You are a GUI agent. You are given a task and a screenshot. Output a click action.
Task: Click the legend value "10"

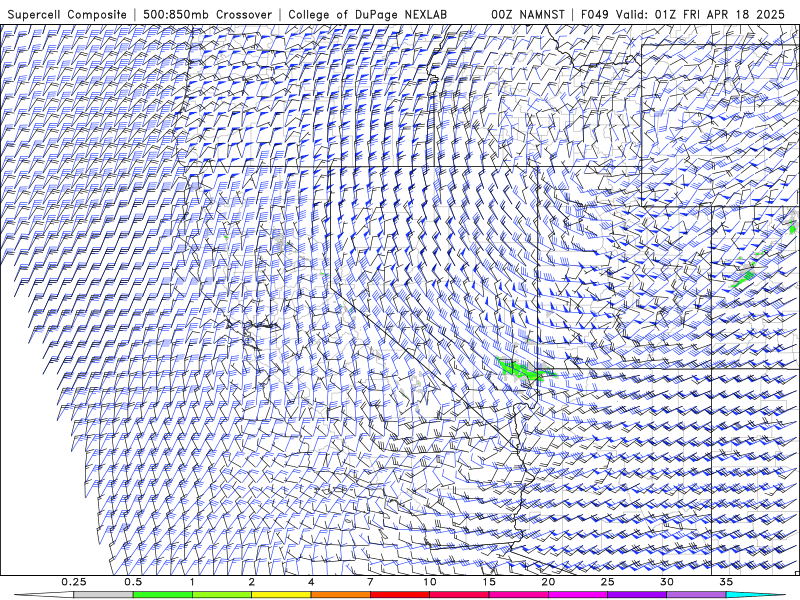click(430, 582)
